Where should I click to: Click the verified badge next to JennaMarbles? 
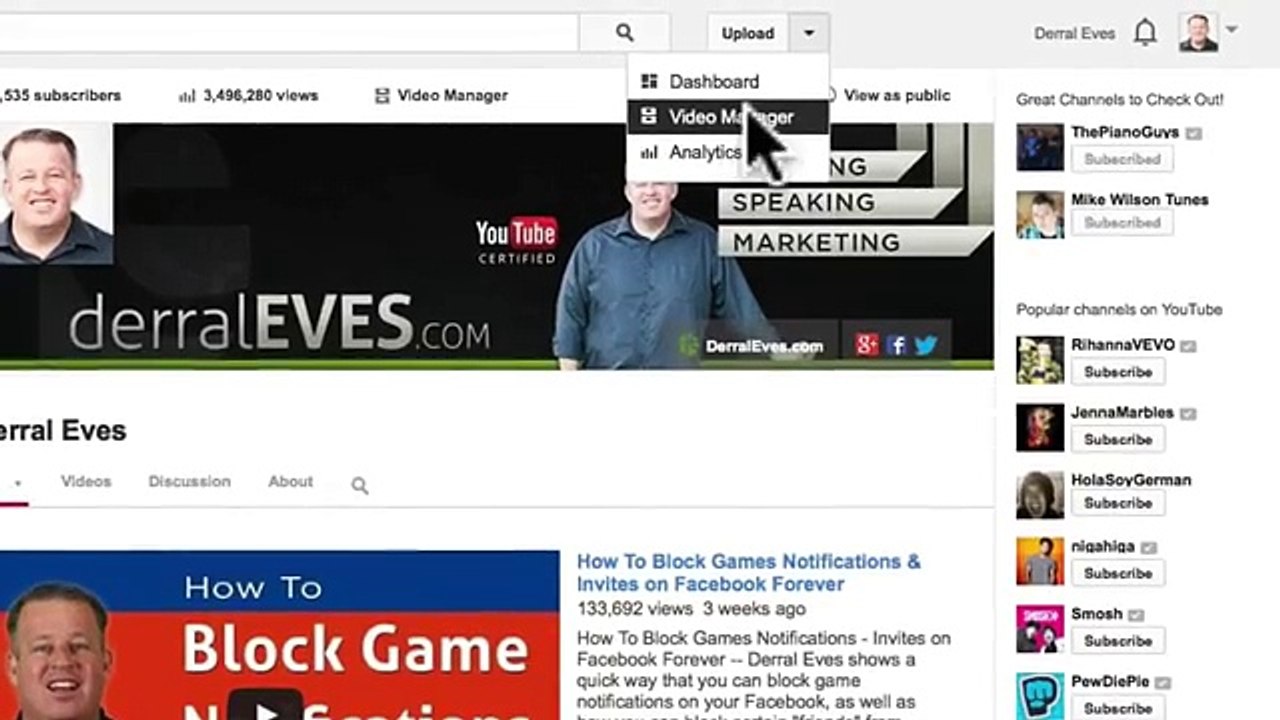point(1188,413)
